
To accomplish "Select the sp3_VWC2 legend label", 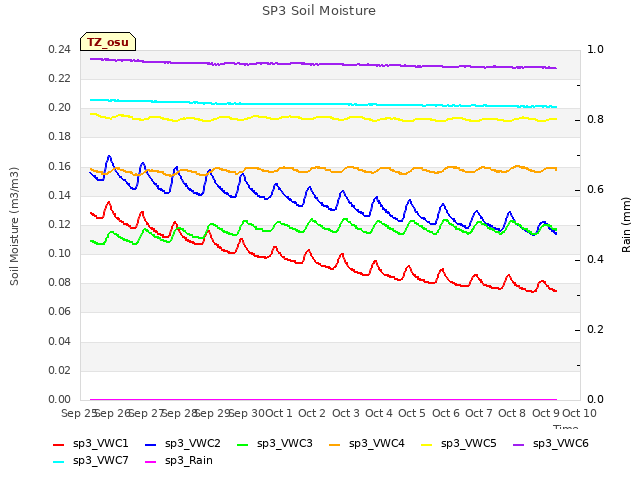I will click(193, 444).
